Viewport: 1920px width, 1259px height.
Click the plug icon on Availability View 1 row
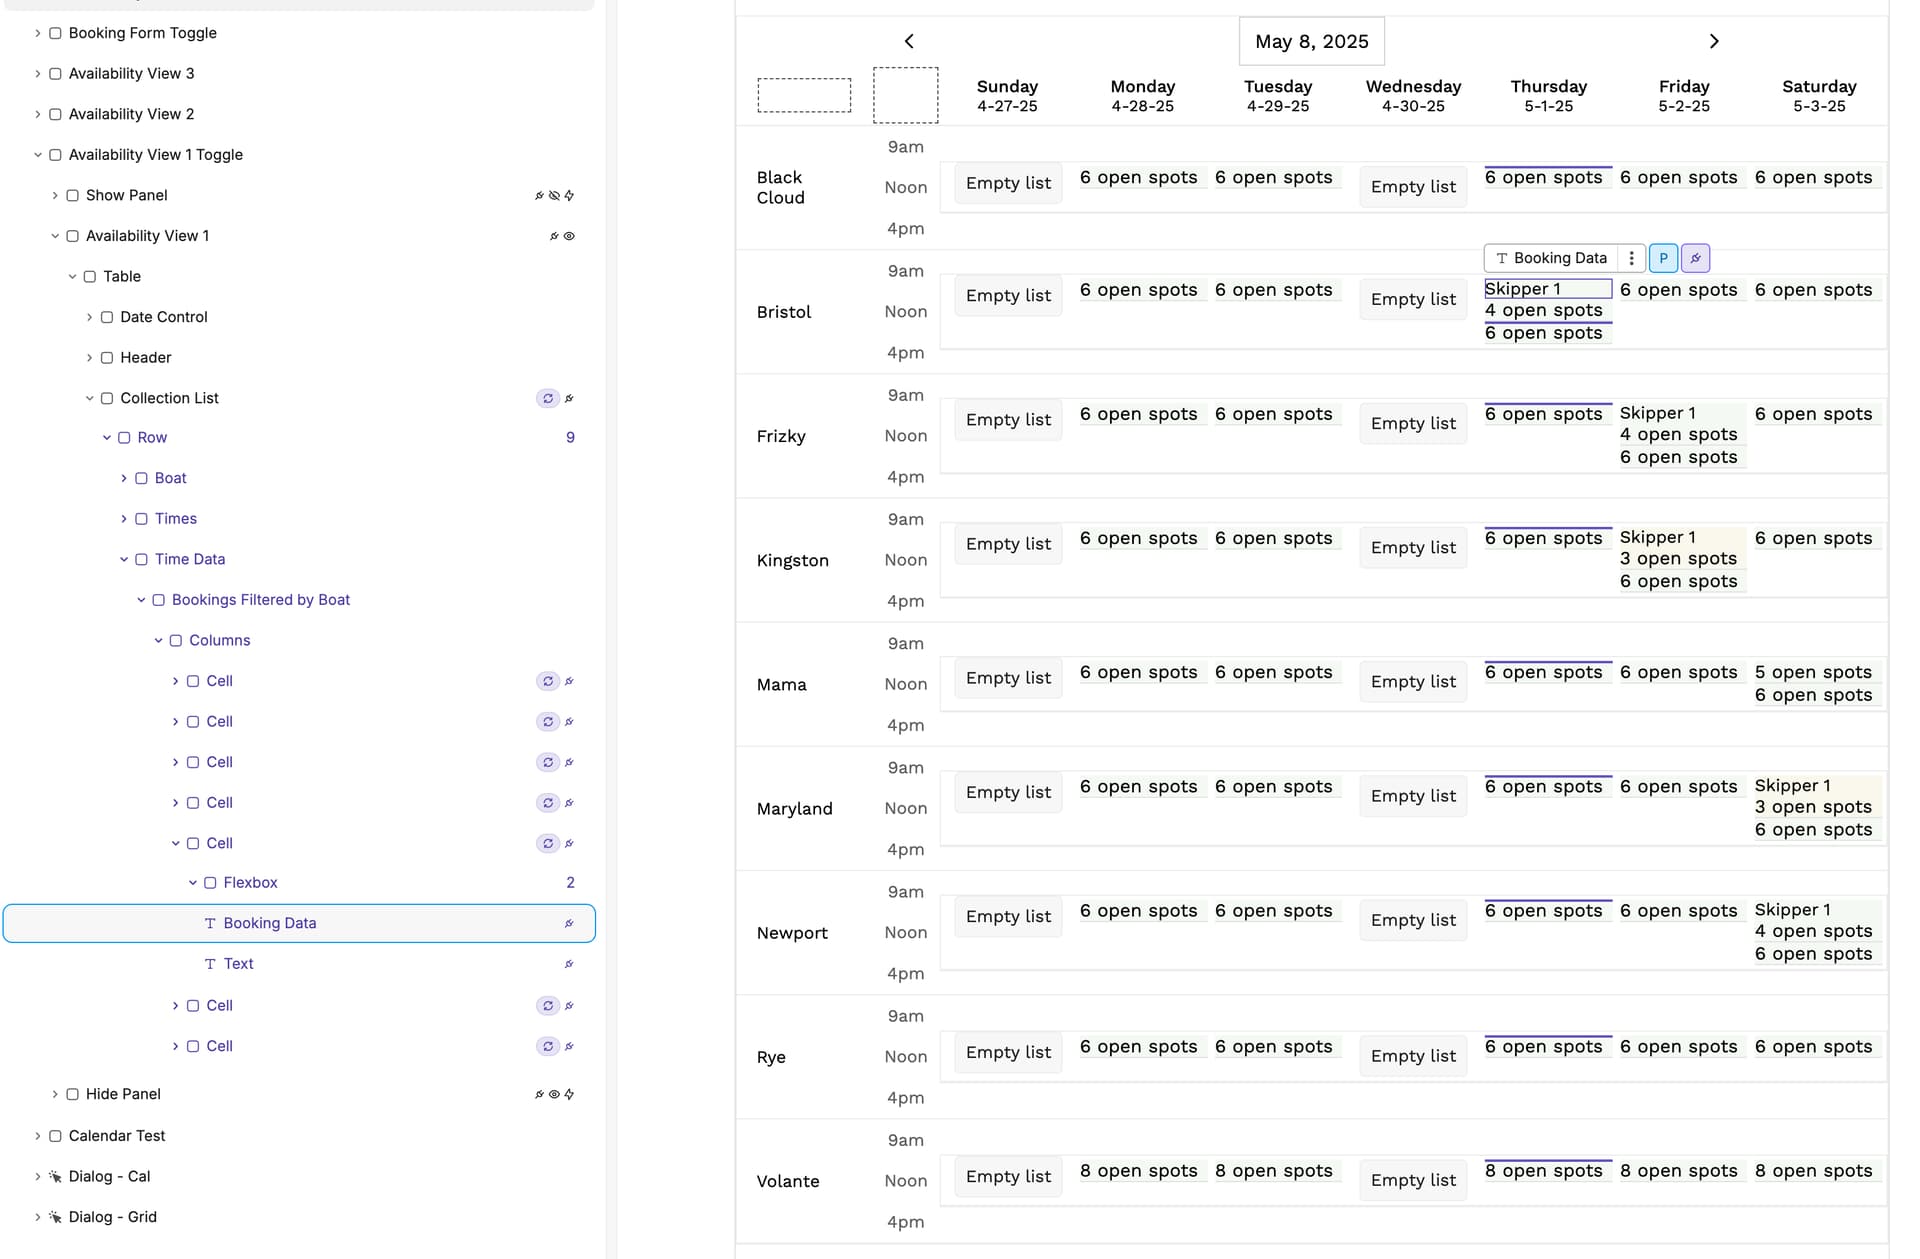point(554,236)
